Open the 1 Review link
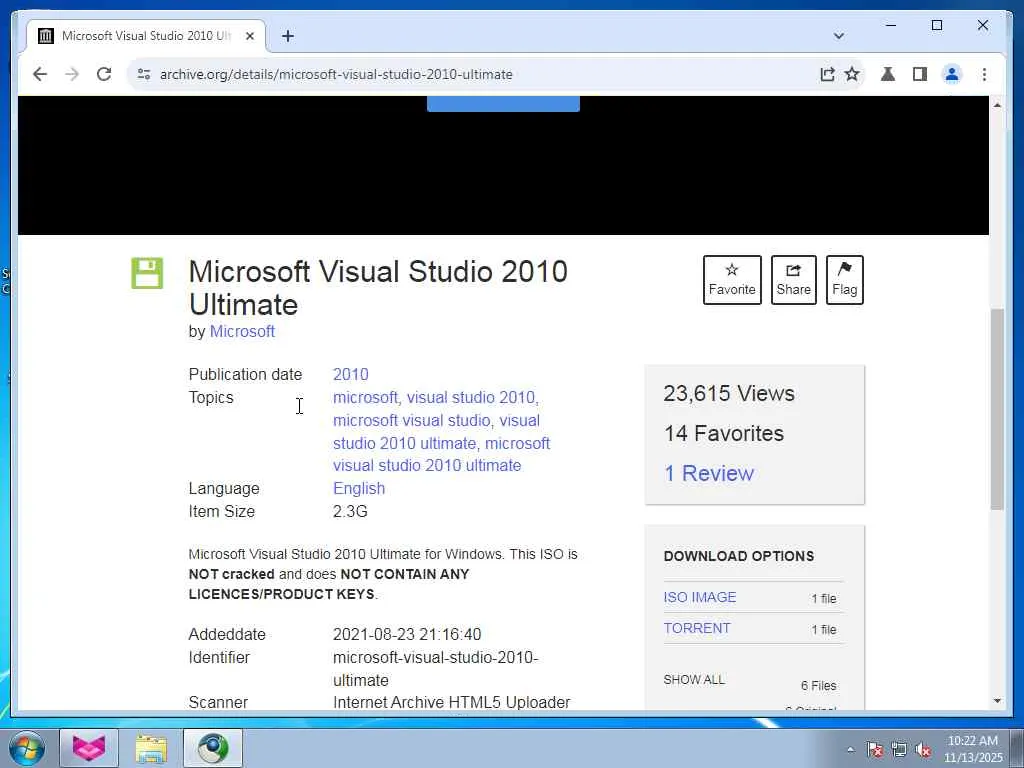 [x=709, y=473]
